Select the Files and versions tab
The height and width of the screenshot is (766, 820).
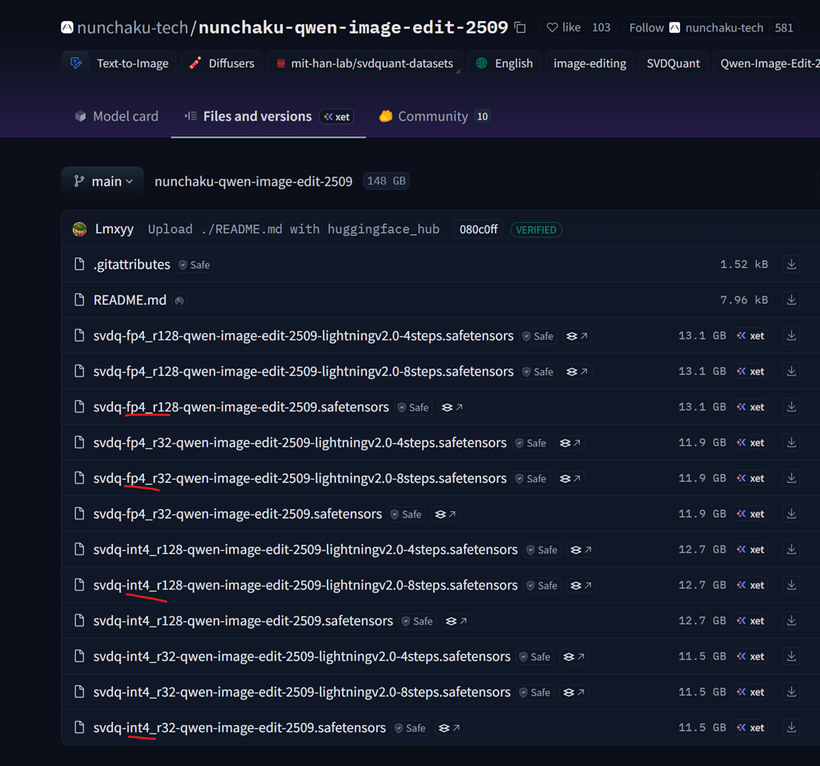(x=256, y=117)
